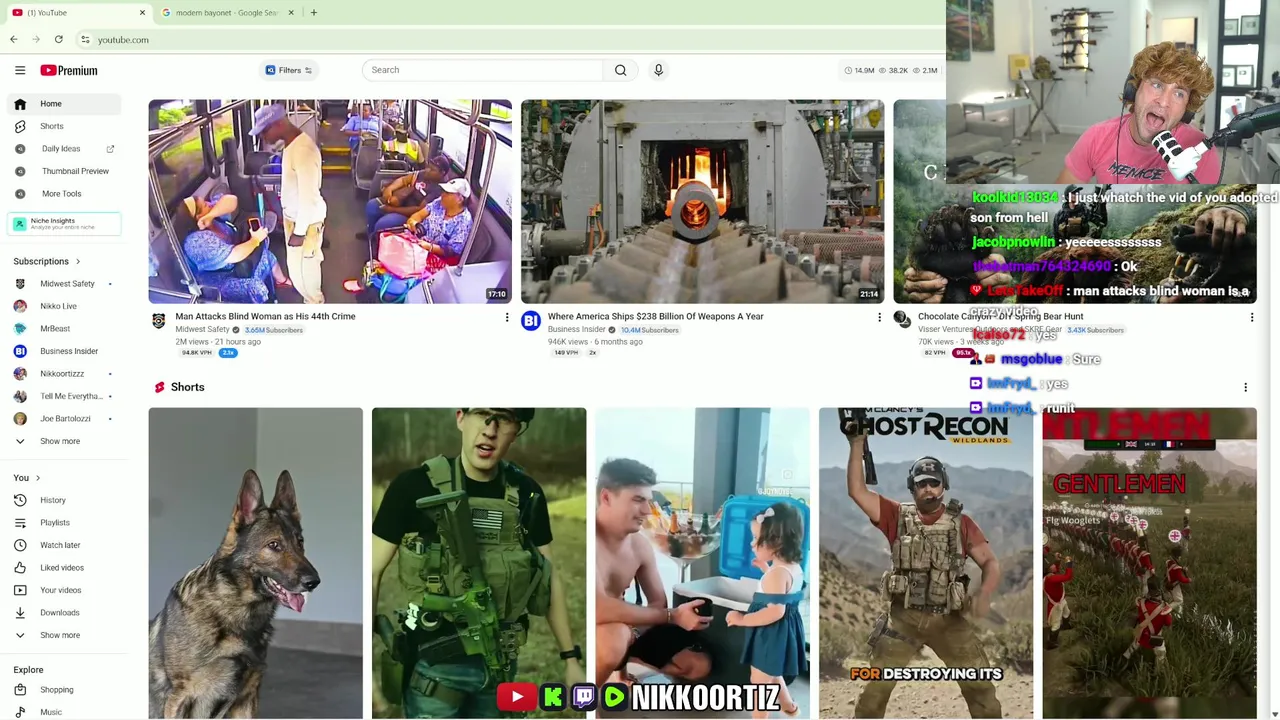The width and height of the screenshot is (1280, 720).
Task: Open Joe Bartolozzi subscription
Action: click(x=64, y=419)
